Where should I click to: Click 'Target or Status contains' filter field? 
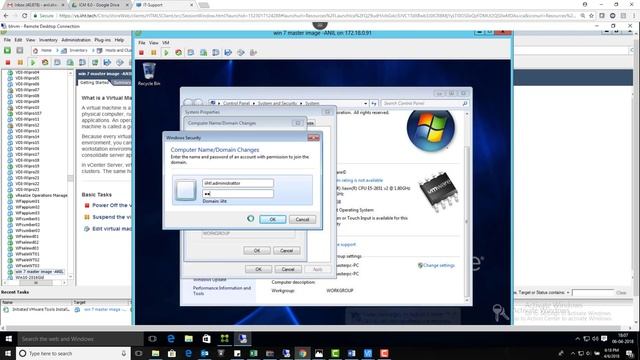coord(593,293)
